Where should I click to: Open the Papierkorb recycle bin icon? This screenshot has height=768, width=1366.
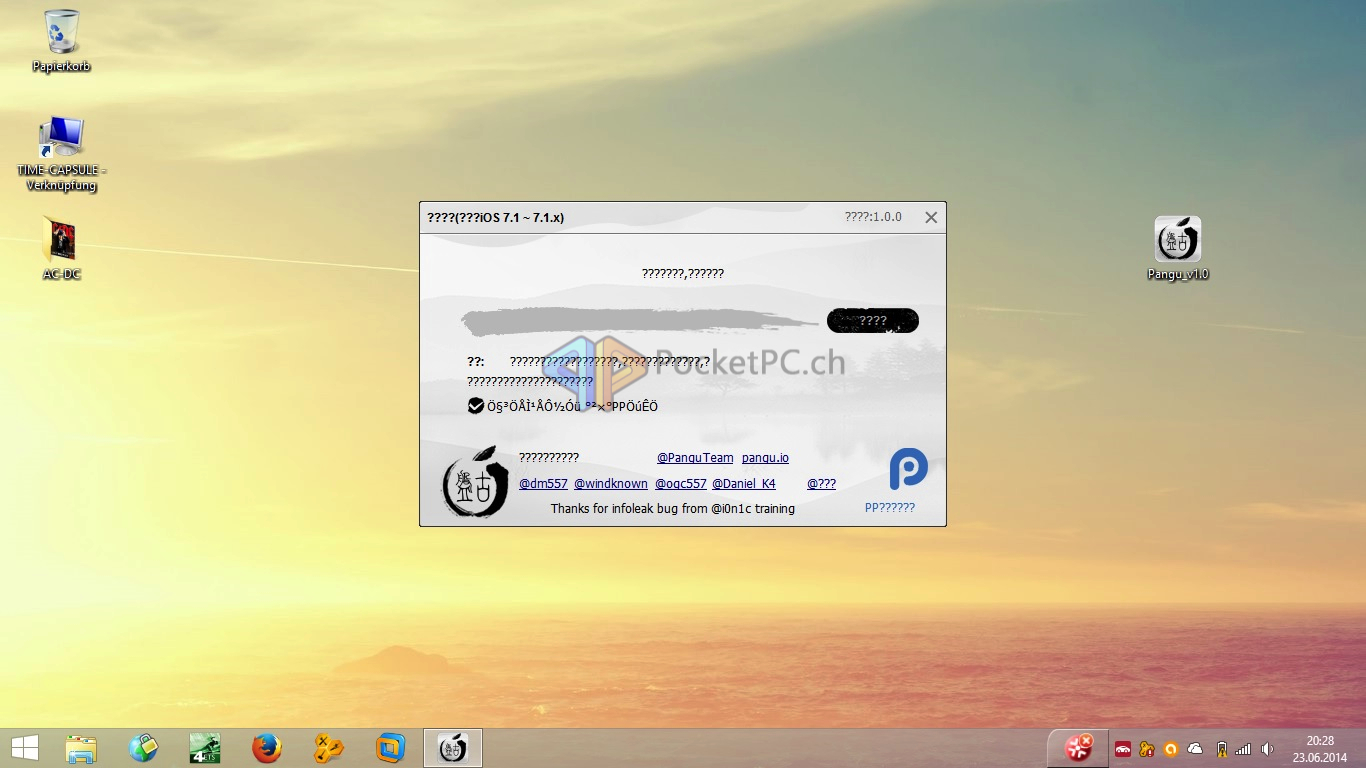click(62, 40)
